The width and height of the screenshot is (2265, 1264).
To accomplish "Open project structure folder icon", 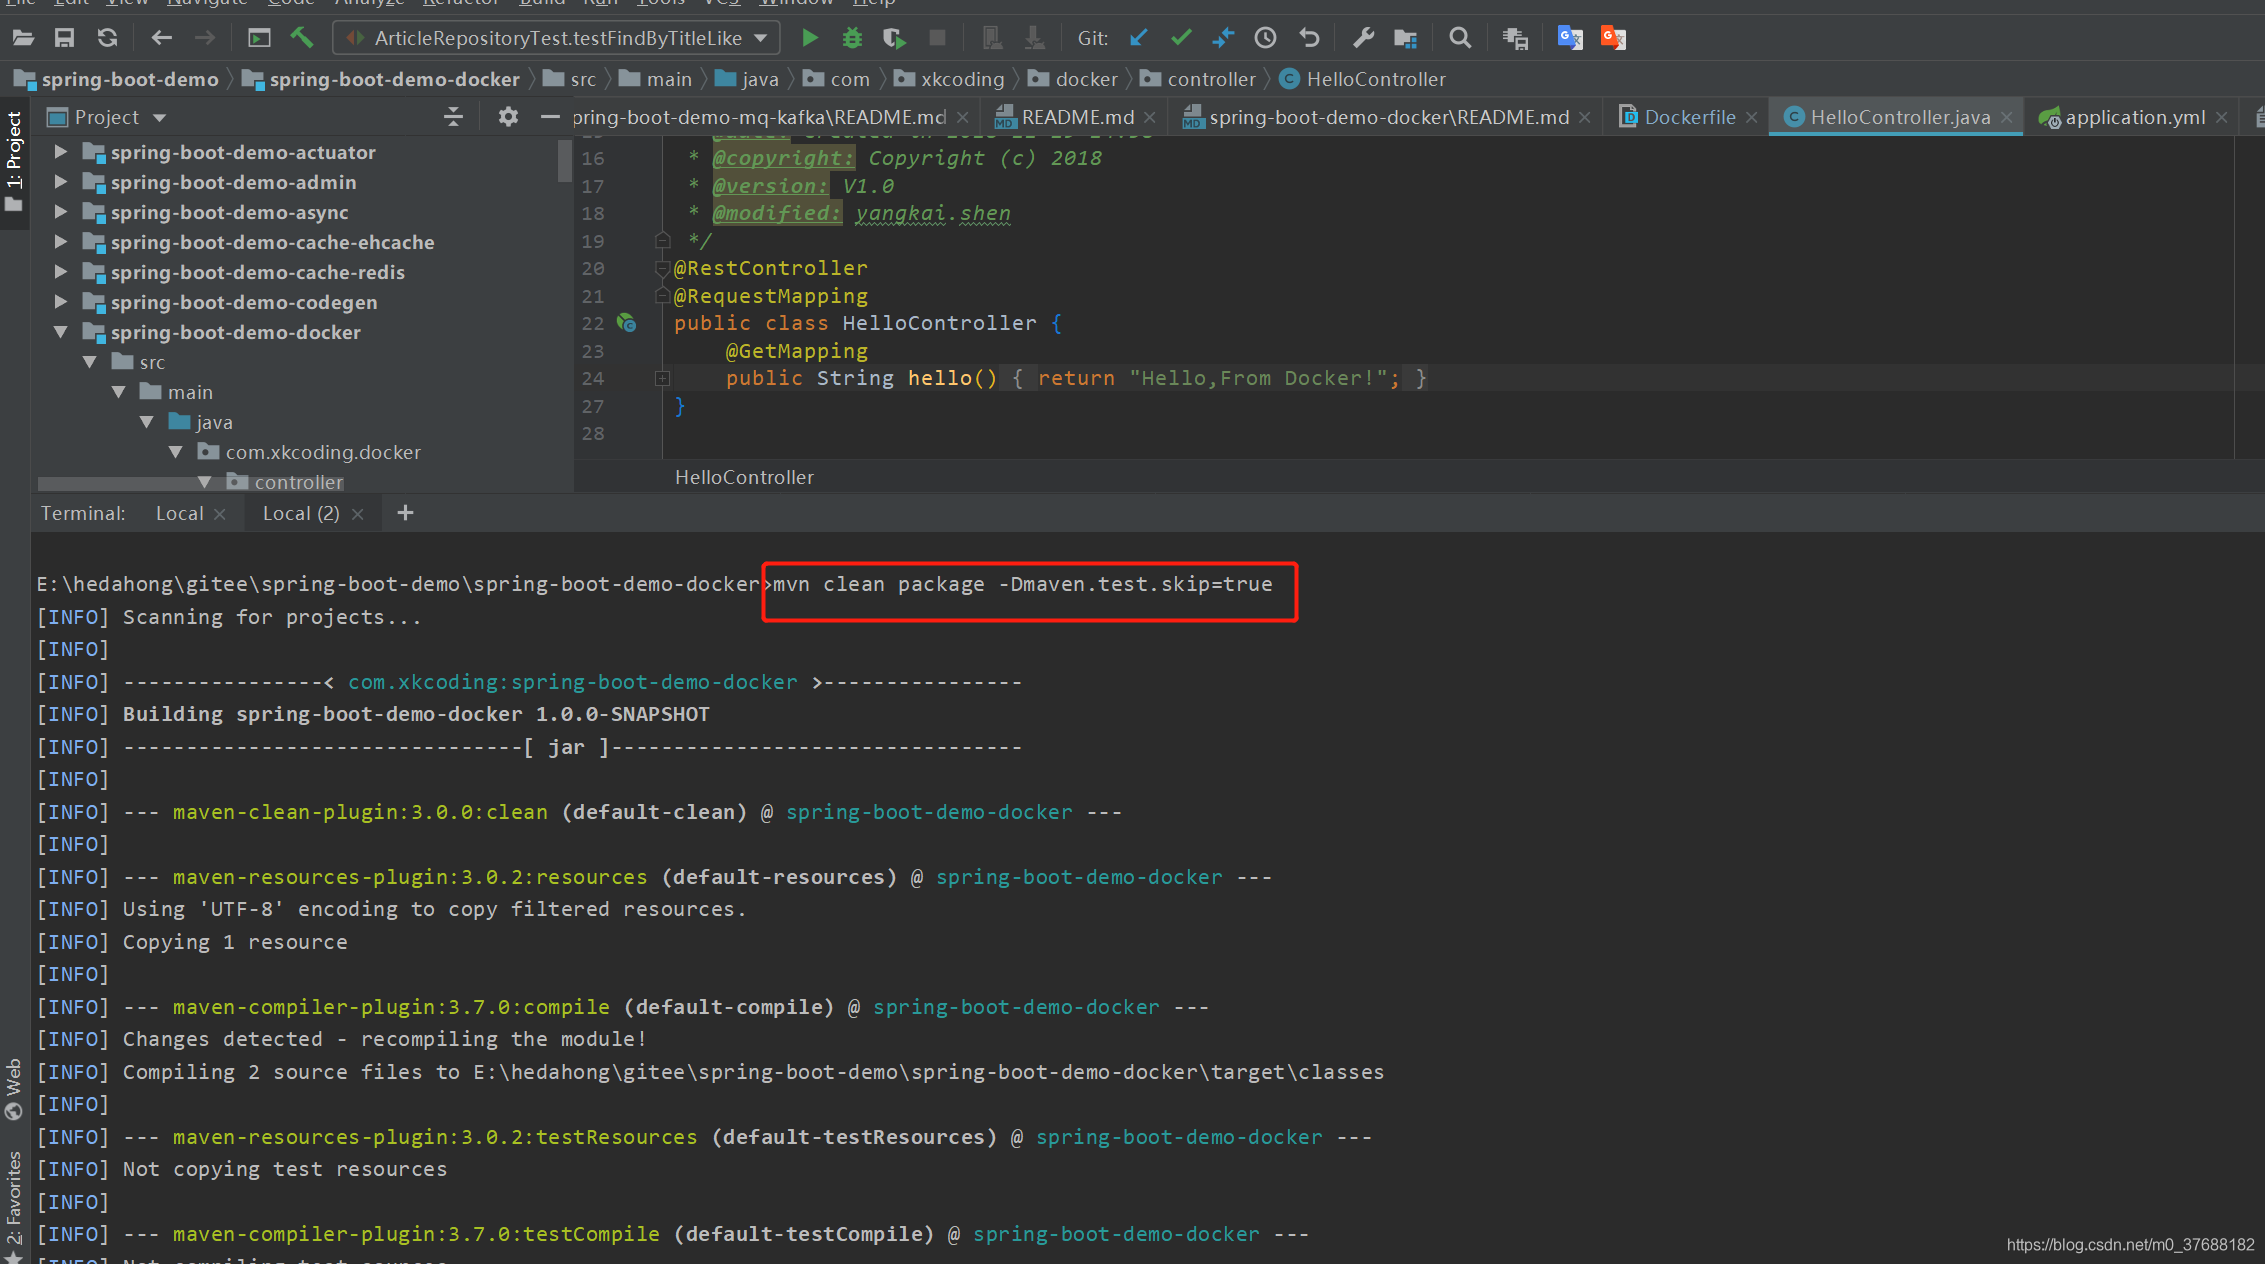I will click(1406, 38).
